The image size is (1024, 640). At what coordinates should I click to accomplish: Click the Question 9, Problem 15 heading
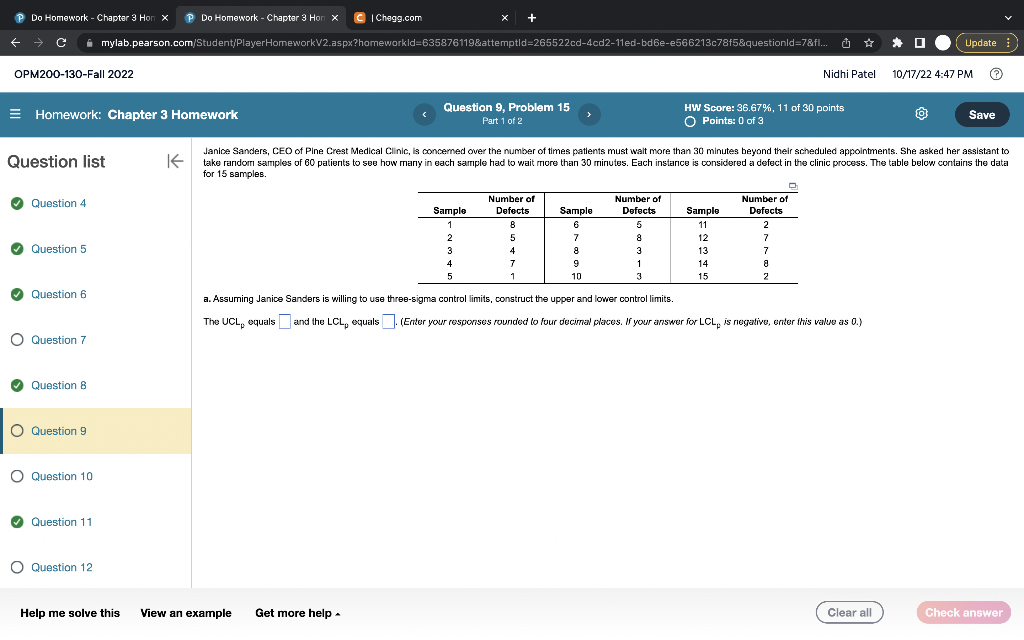click(506, 107)
